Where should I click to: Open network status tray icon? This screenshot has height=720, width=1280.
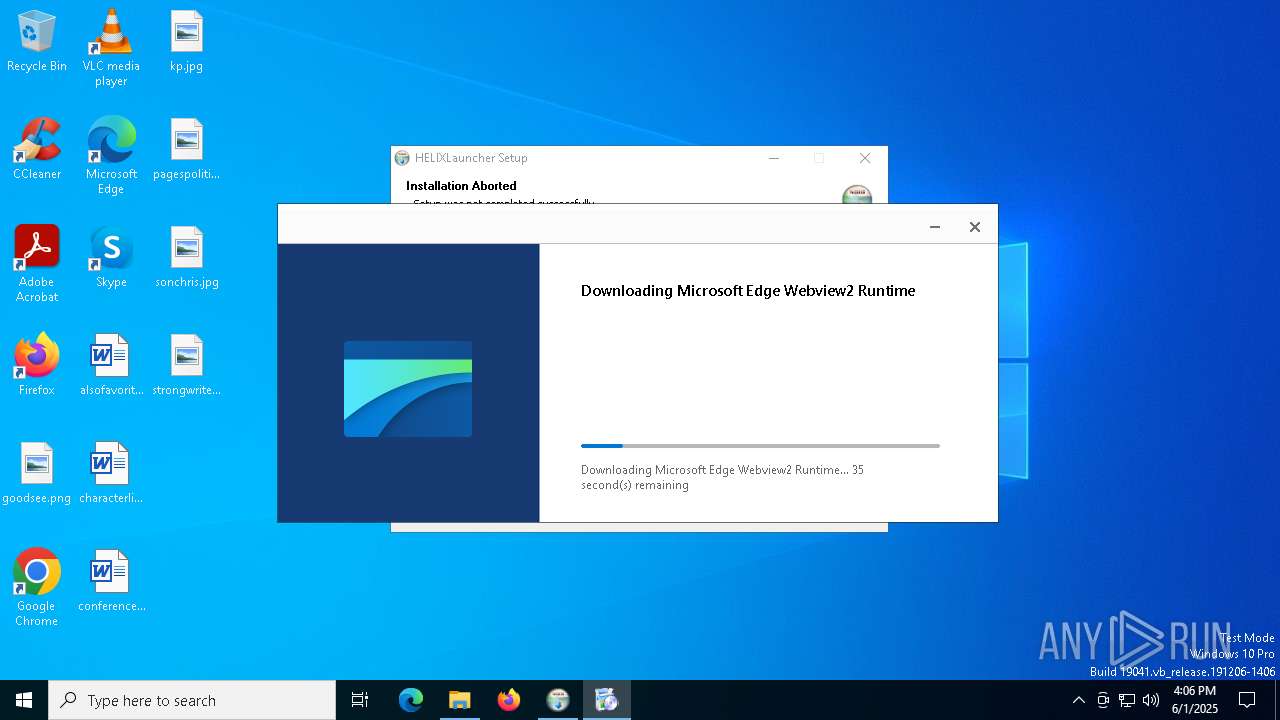click(x=1127, y=700)
